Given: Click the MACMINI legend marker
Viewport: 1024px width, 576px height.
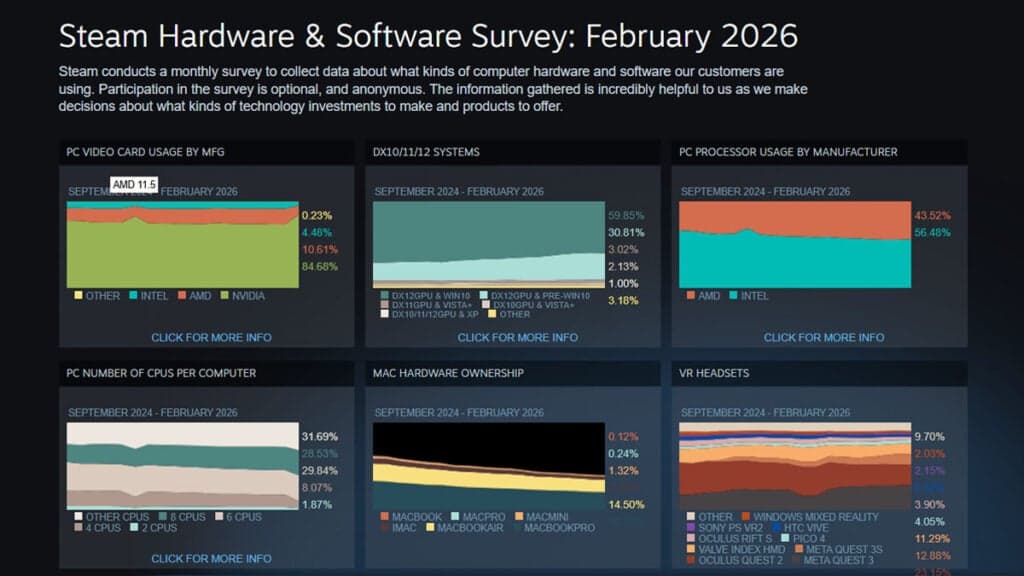Looking at the screenshot, I should point(518,517).
